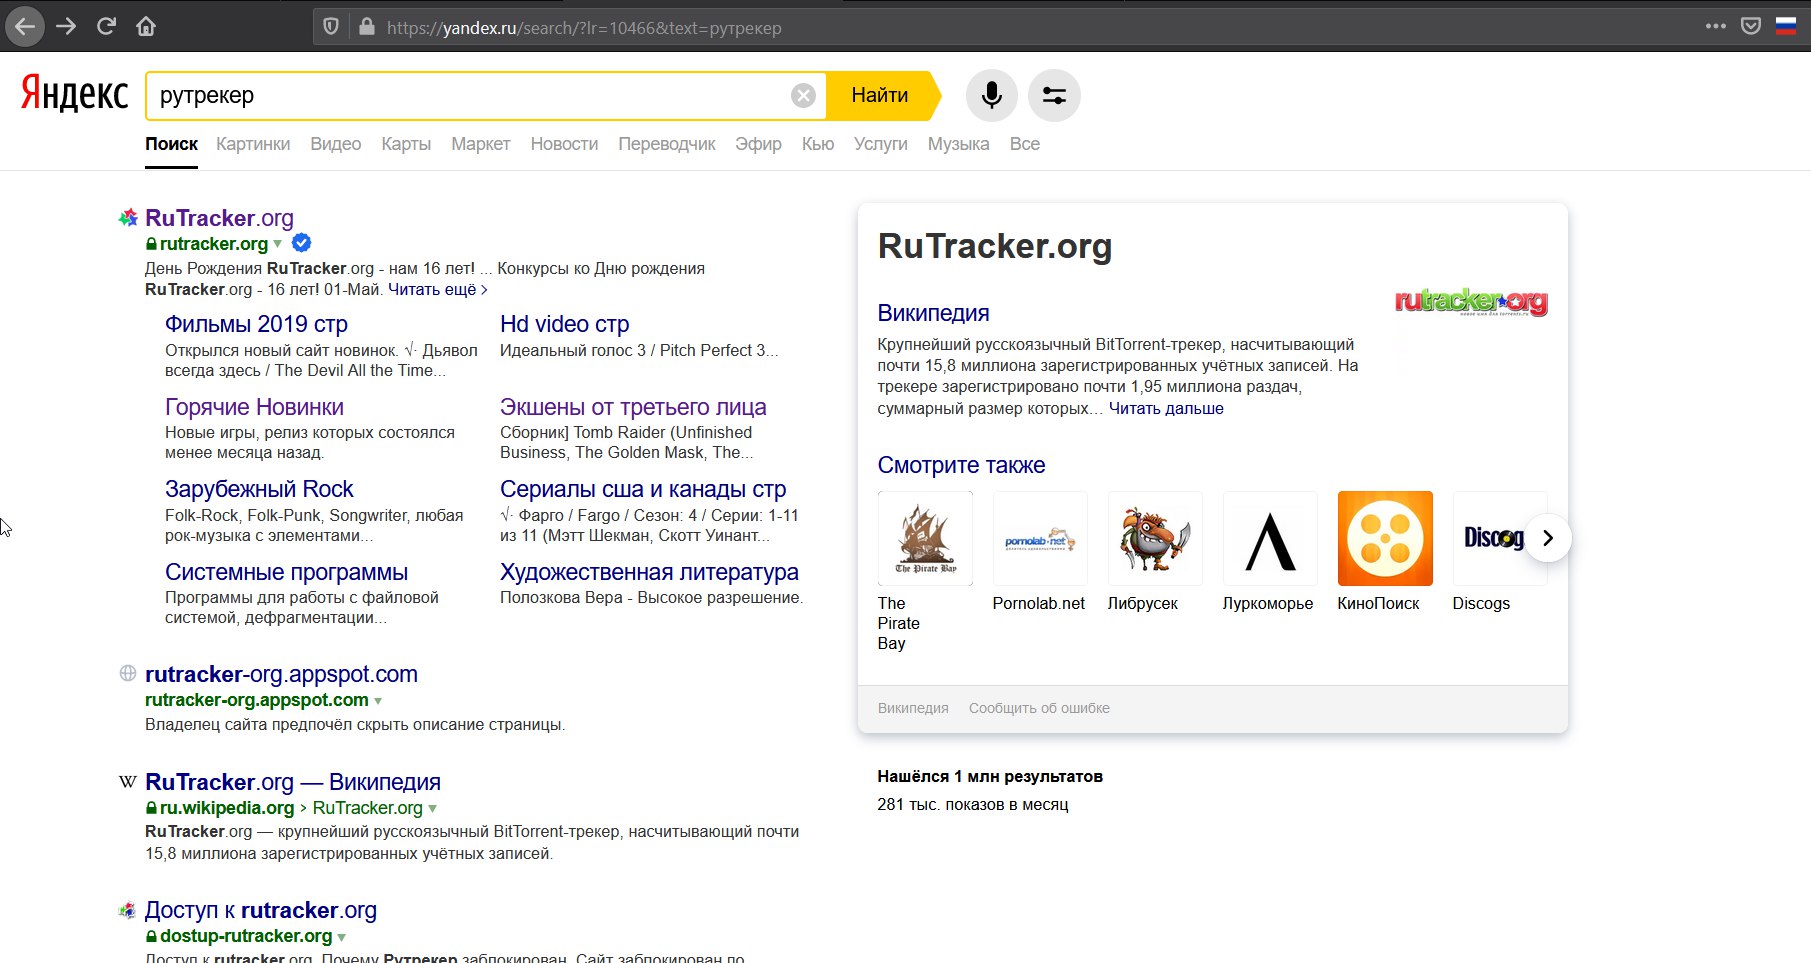Open rutracker-org.appspot.com result title
This screenshot has height=963, width=1811.
(x=281, y=674)
